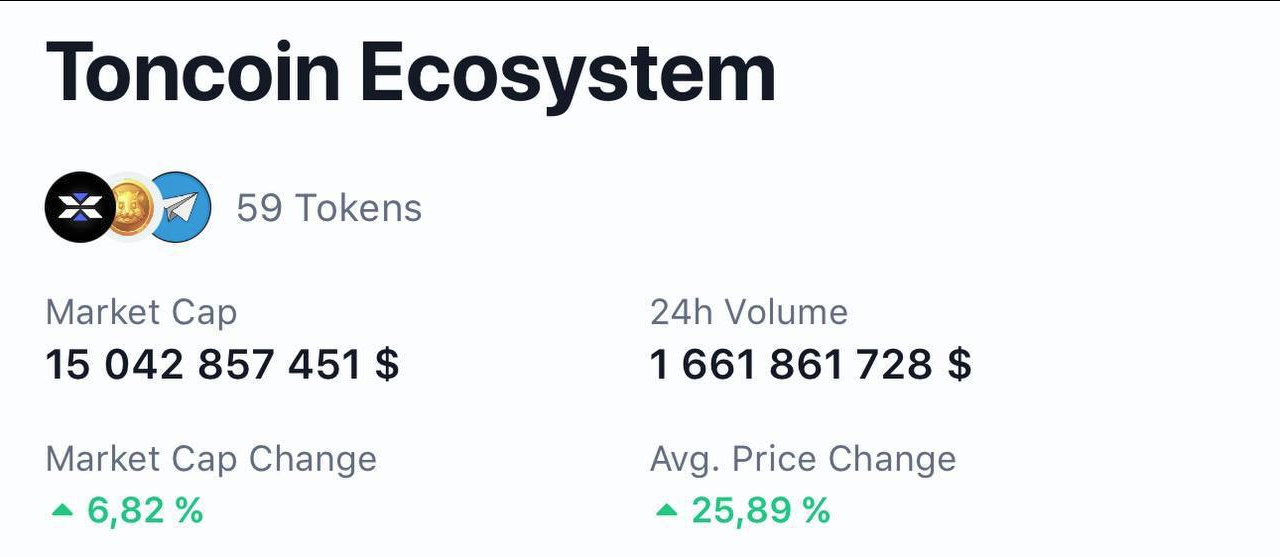The width and height of the screenshot is (1280, 557).
Task: Click the blue paper plane token icon
Action: pyautogui.click(x=179, y=207)
